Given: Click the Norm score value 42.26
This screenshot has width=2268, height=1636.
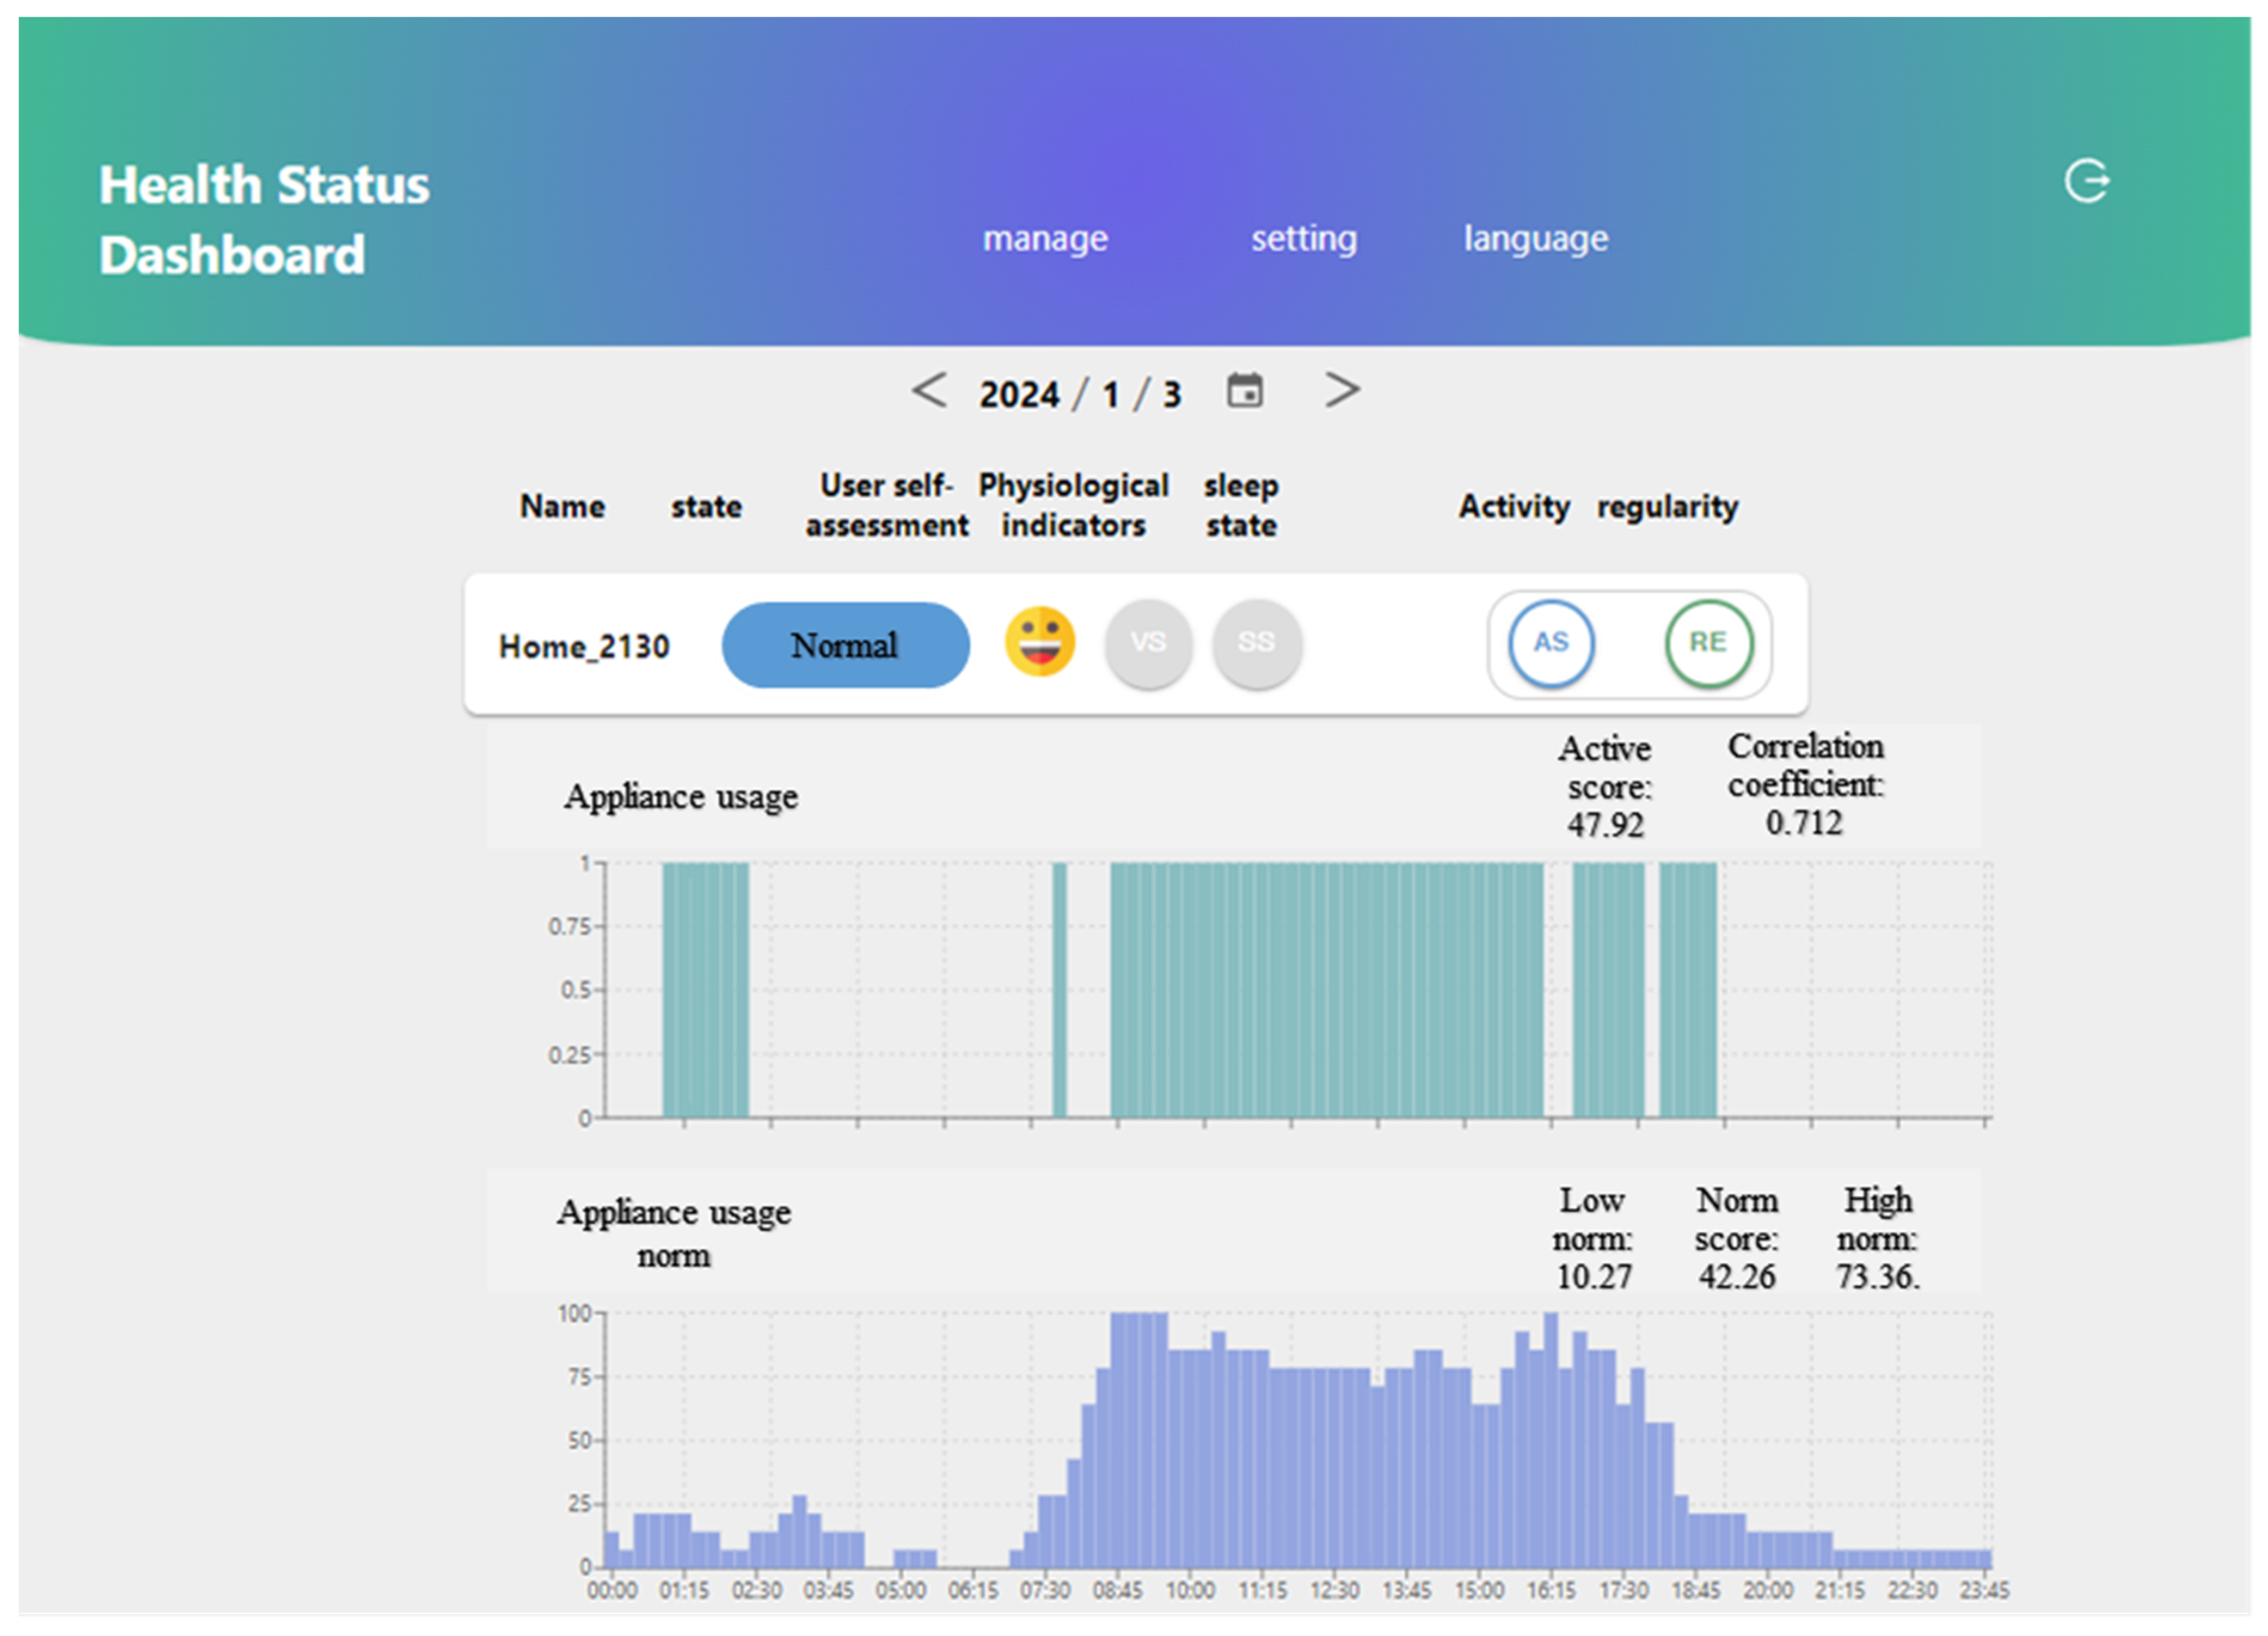Looking at the screenshot, I should click(x=1737, y=1277).
